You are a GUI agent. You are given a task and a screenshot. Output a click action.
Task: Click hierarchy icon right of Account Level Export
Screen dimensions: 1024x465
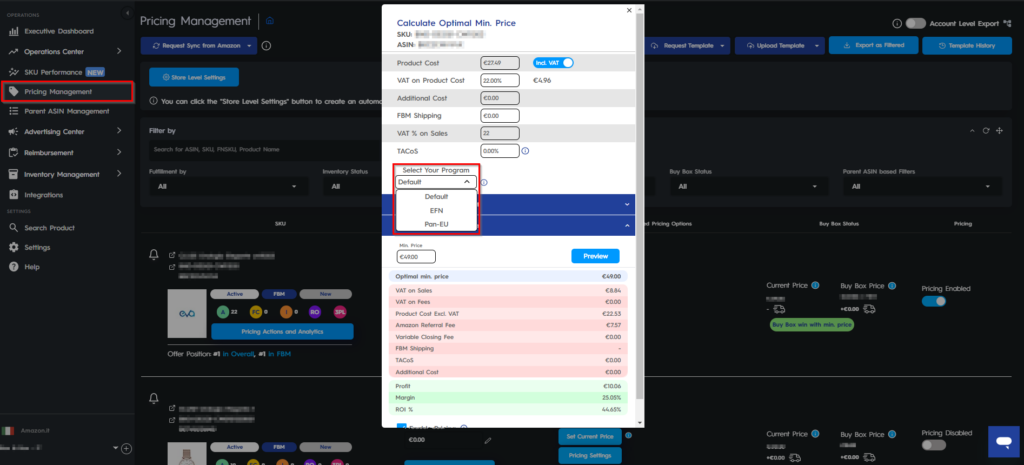tap(1008, 24)
